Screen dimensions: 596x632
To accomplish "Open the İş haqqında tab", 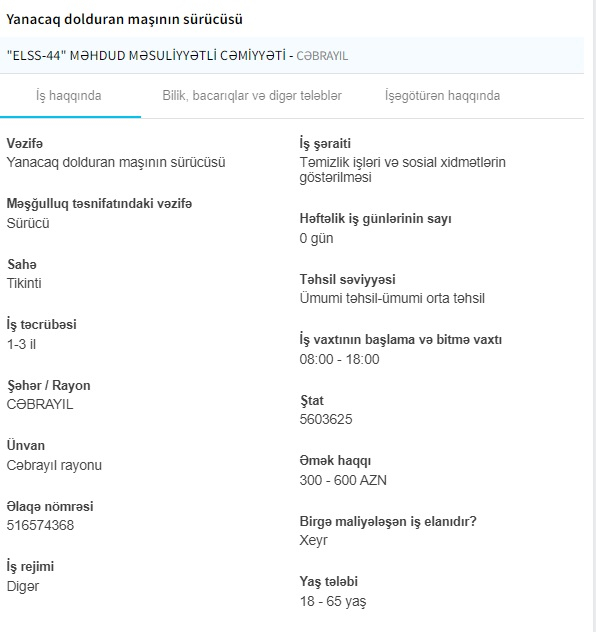I will [x=69, y=96].
